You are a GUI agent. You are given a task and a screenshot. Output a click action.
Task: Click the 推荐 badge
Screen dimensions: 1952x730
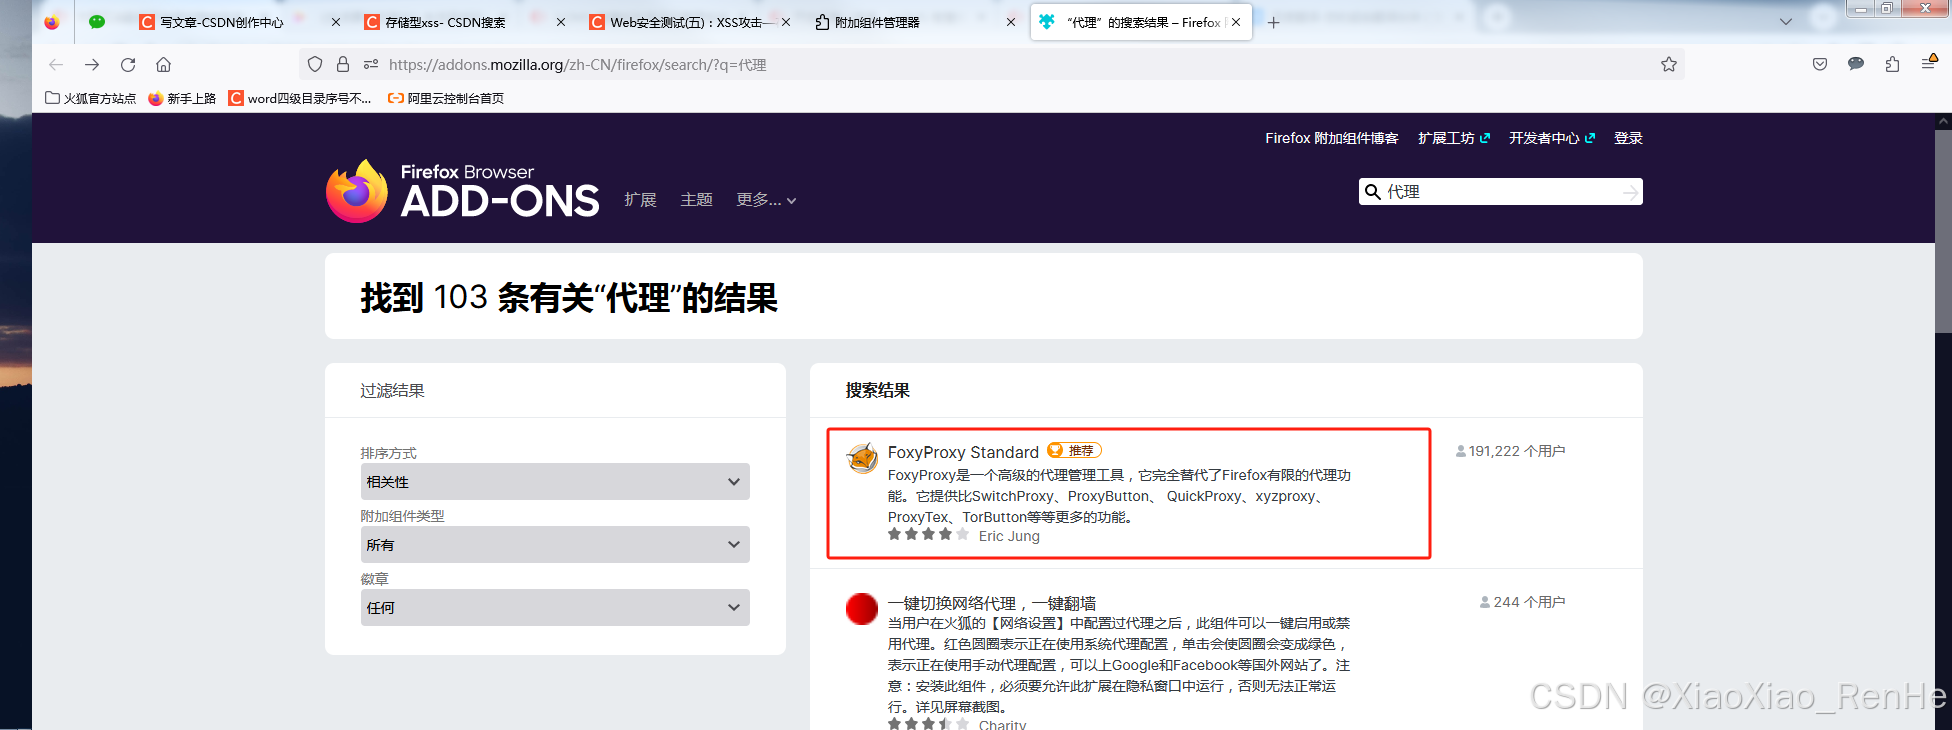[x=1074, y=451]
